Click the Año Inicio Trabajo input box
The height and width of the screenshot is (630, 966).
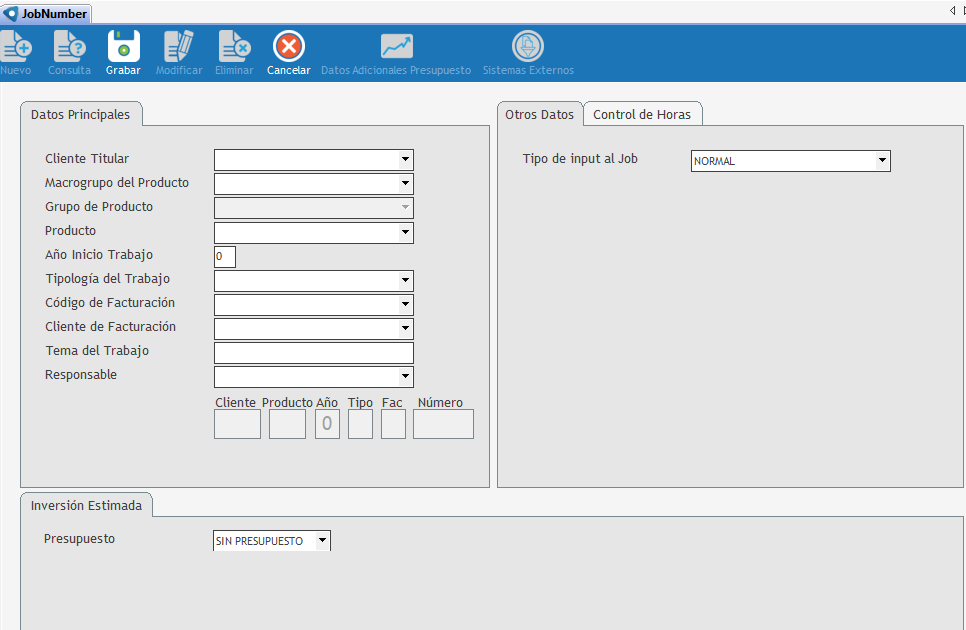(x=224, y=257)
